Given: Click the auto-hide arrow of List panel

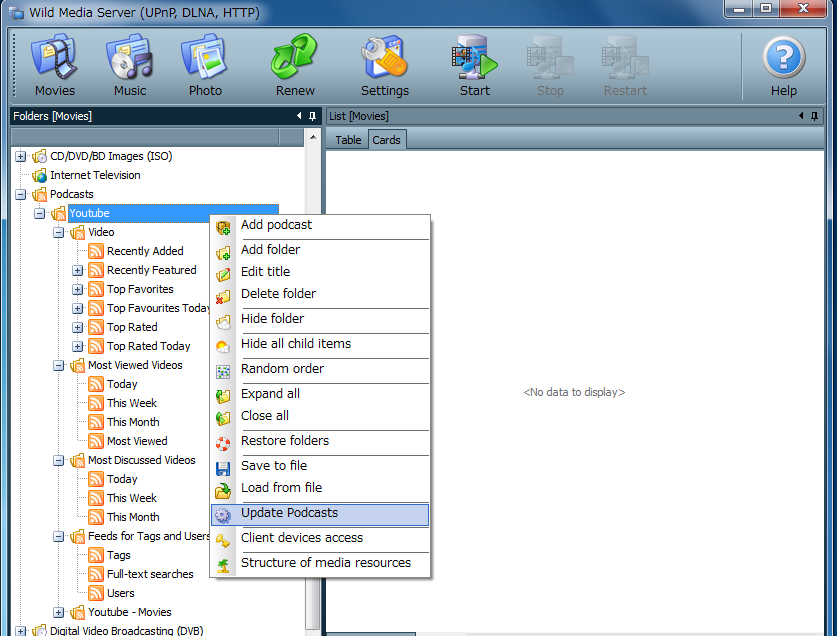Looking at the screenshot, I should click(801, 116).
